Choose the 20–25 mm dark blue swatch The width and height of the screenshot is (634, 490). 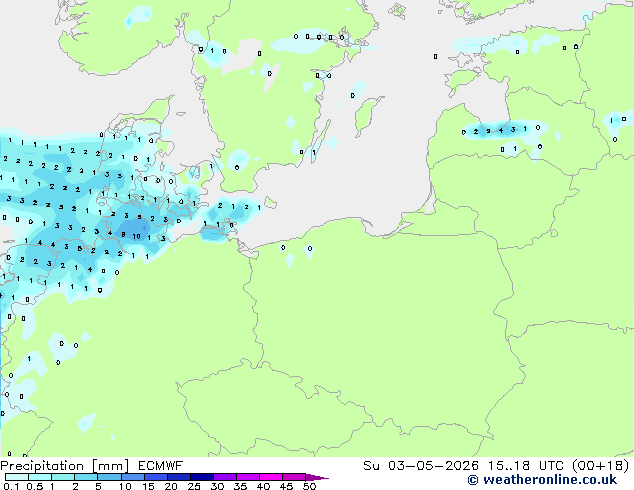(178, 477)
